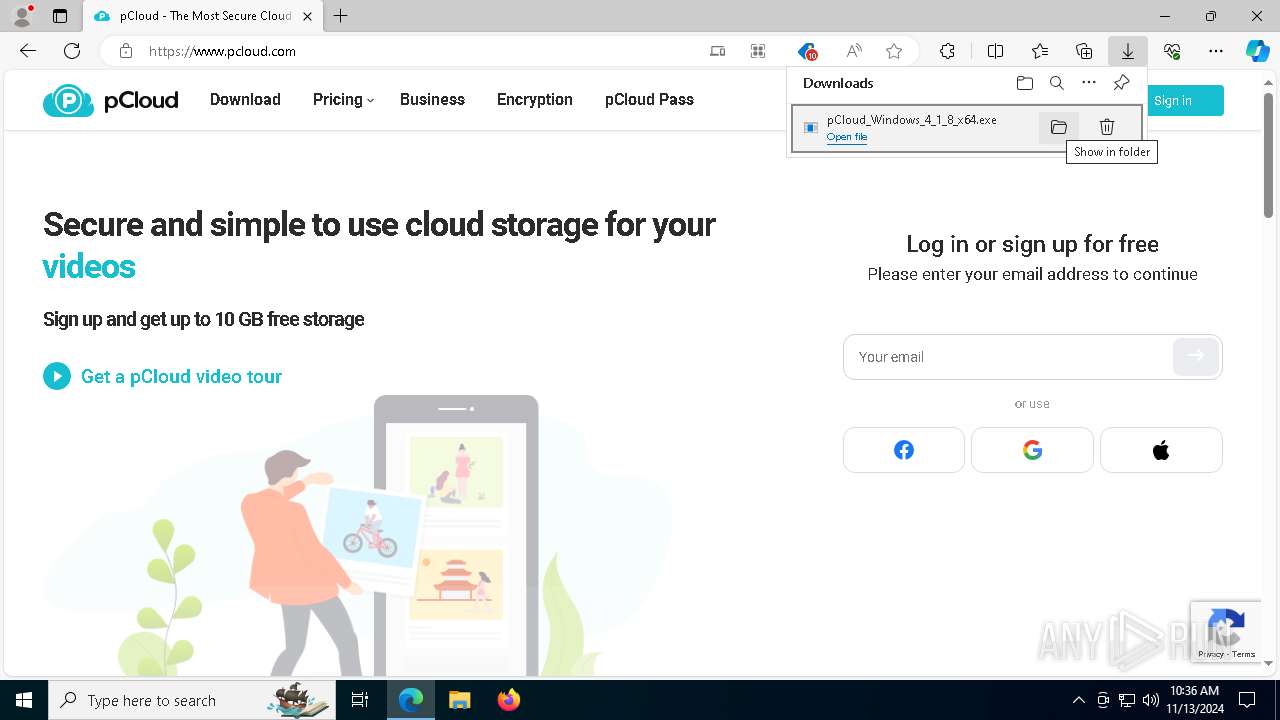Image resolution: width=1280 pixels, height=720 pixels.
Task: Click the pCloud logo
Action: 110,100
